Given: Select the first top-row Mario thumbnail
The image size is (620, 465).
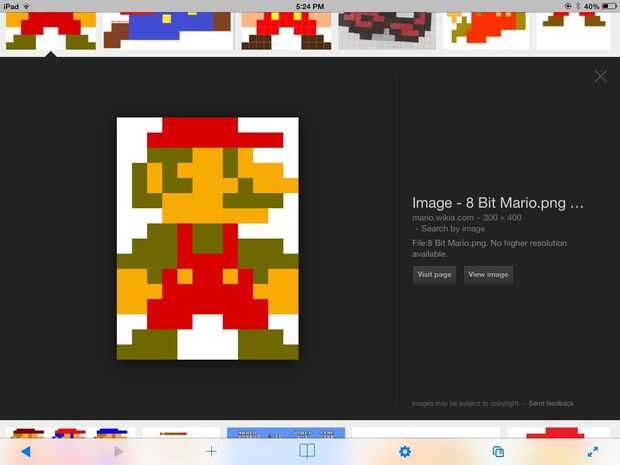Looking at the screenshot, I should [x=51, y=30].
